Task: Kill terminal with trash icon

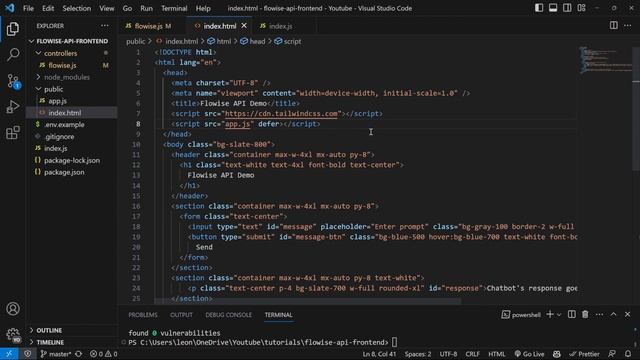Action: click(x=585, y=314)
